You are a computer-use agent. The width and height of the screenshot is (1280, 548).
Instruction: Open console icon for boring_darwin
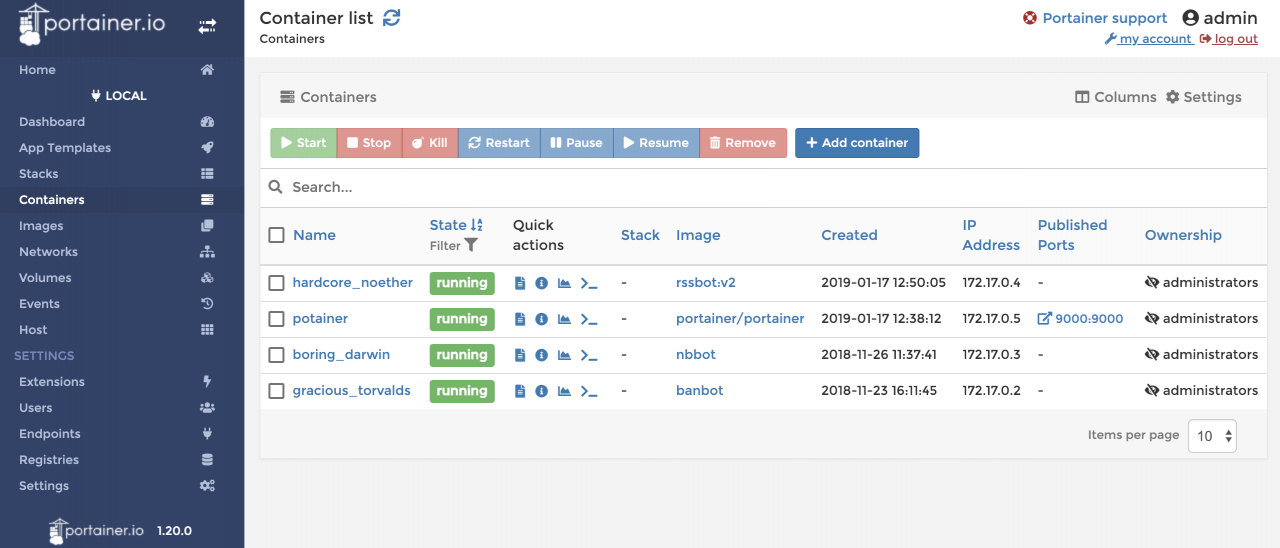589,355
